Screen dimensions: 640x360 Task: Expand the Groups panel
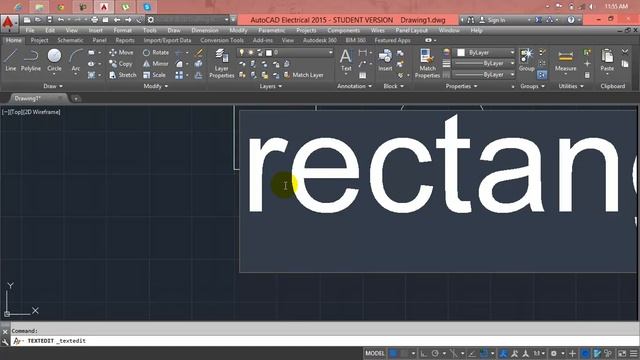point(532,86)
